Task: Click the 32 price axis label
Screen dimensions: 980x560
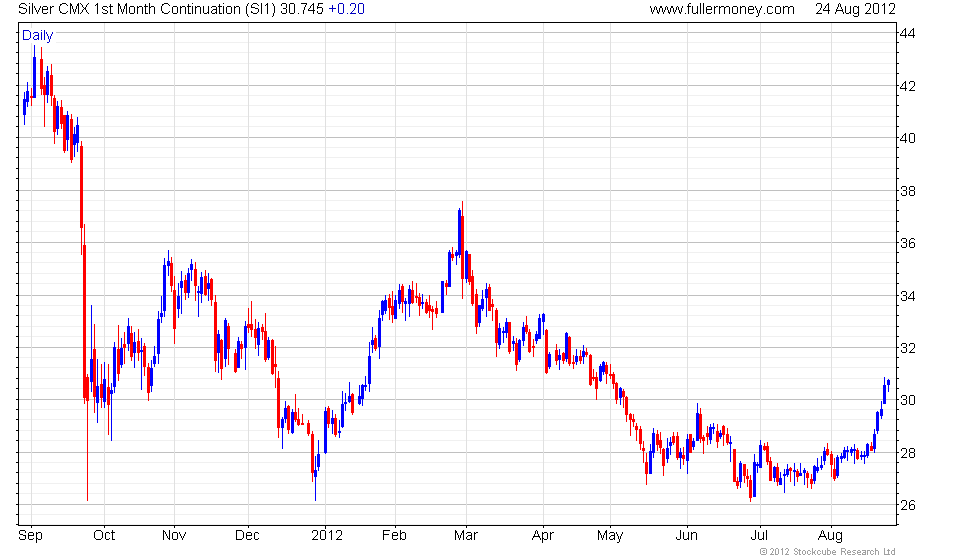Action: pos(908,348)
